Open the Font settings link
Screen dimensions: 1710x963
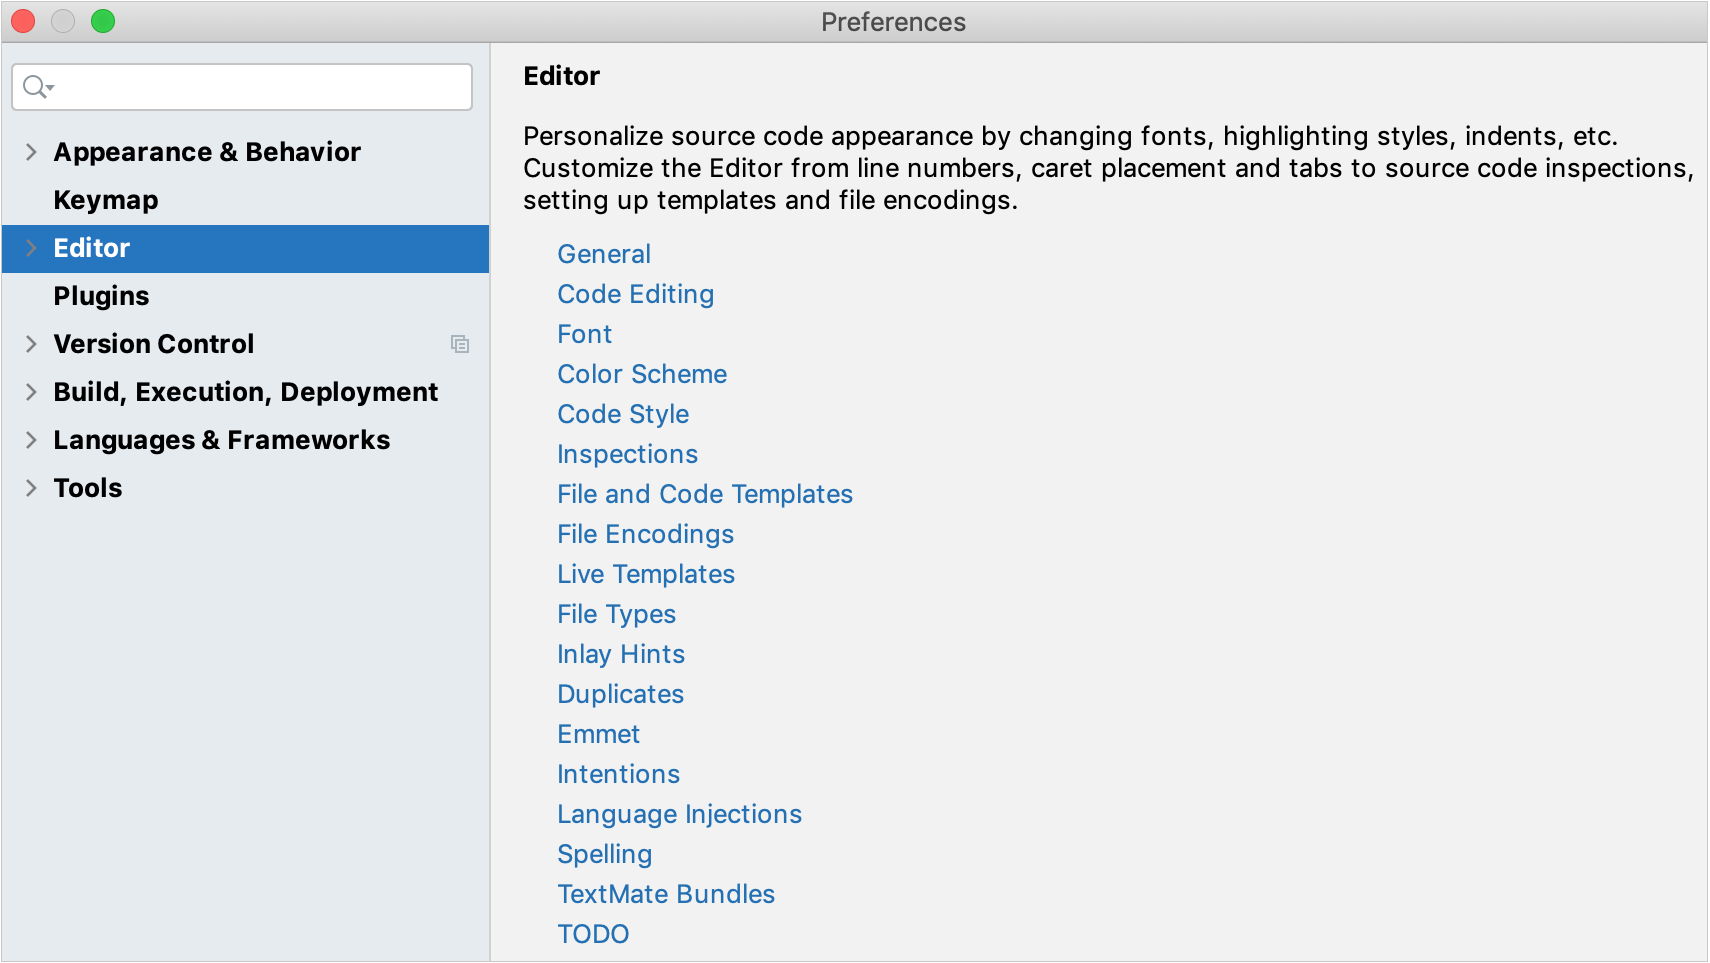pyautogui.click(x=584, y=334)
